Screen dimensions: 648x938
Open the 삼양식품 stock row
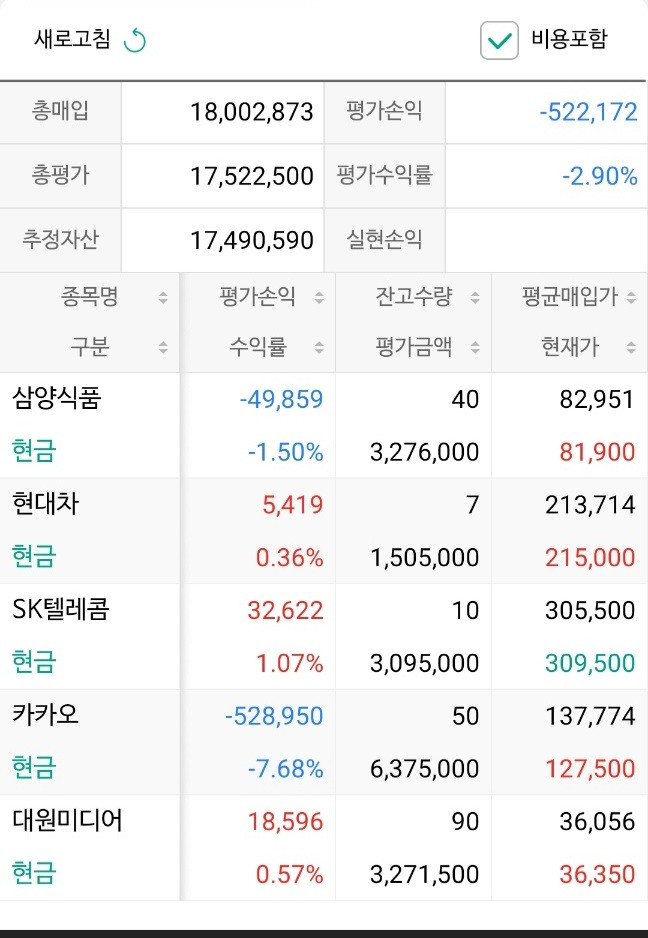tap(324, 425)
